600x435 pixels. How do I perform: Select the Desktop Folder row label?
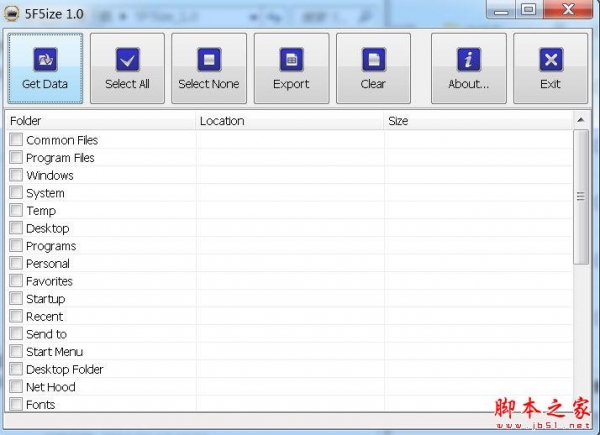click(65, 370)
